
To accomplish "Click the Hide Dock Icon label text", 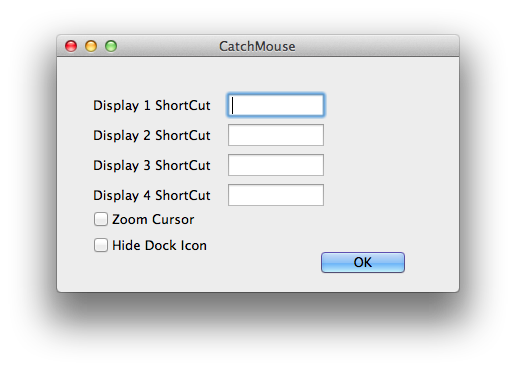I will tap(159, 246).
